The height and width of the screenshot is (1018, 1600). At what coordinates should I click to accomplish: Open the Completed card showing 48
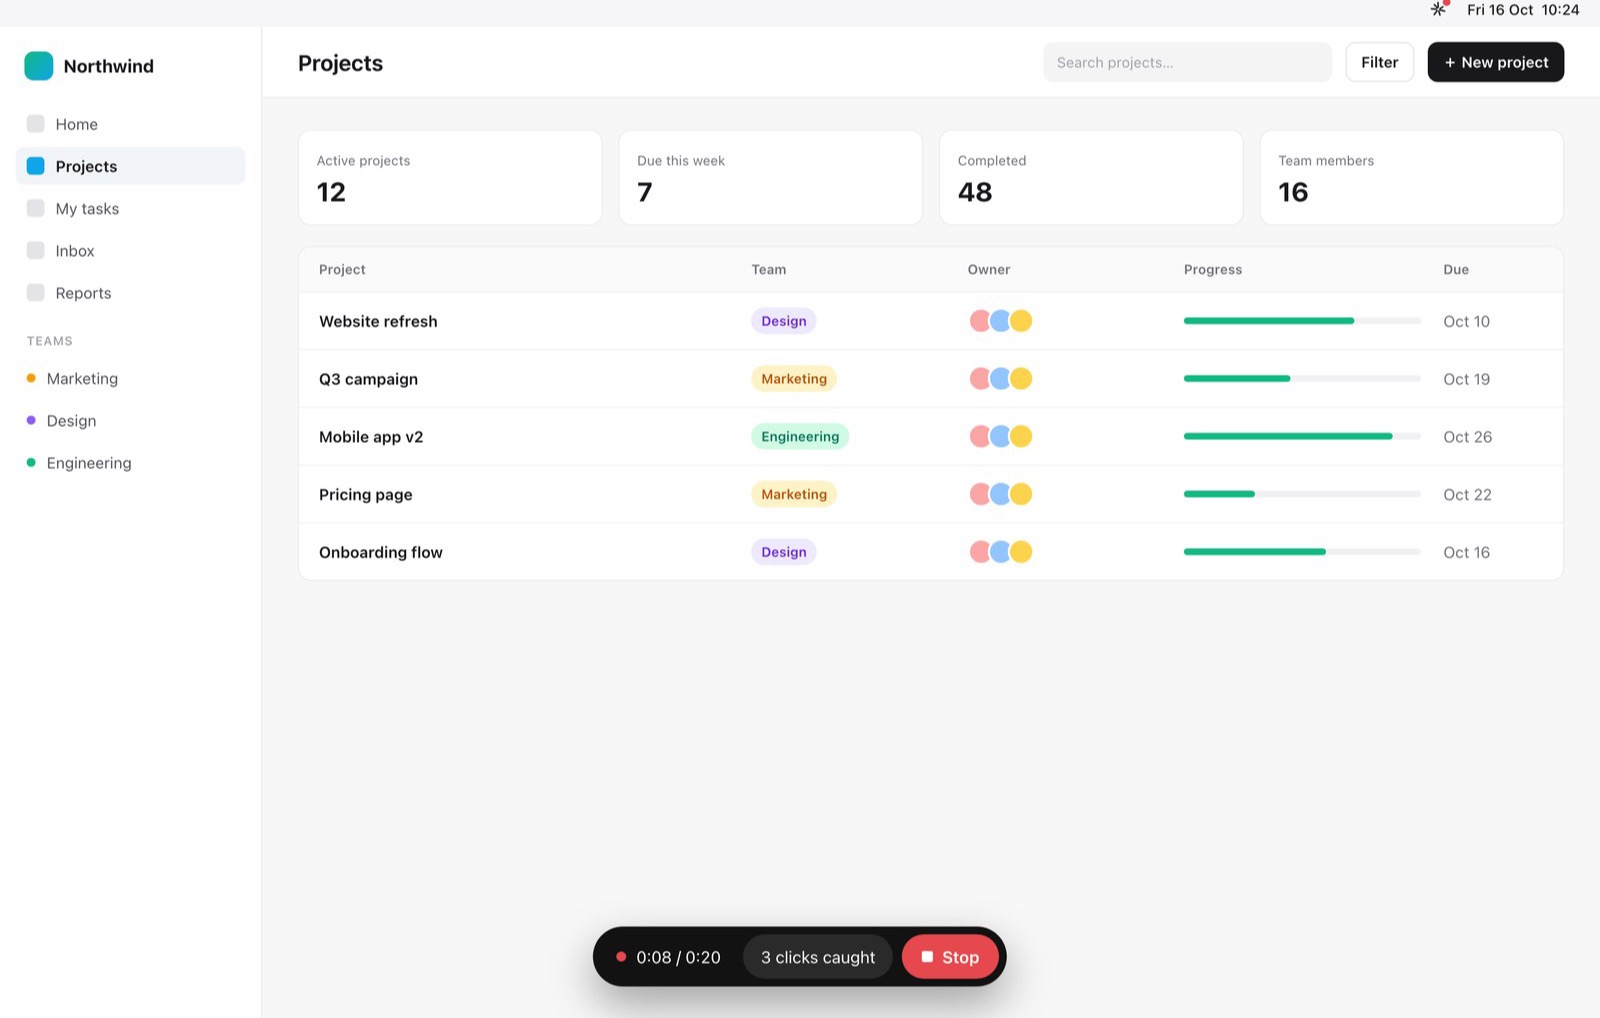[1091, 177]
